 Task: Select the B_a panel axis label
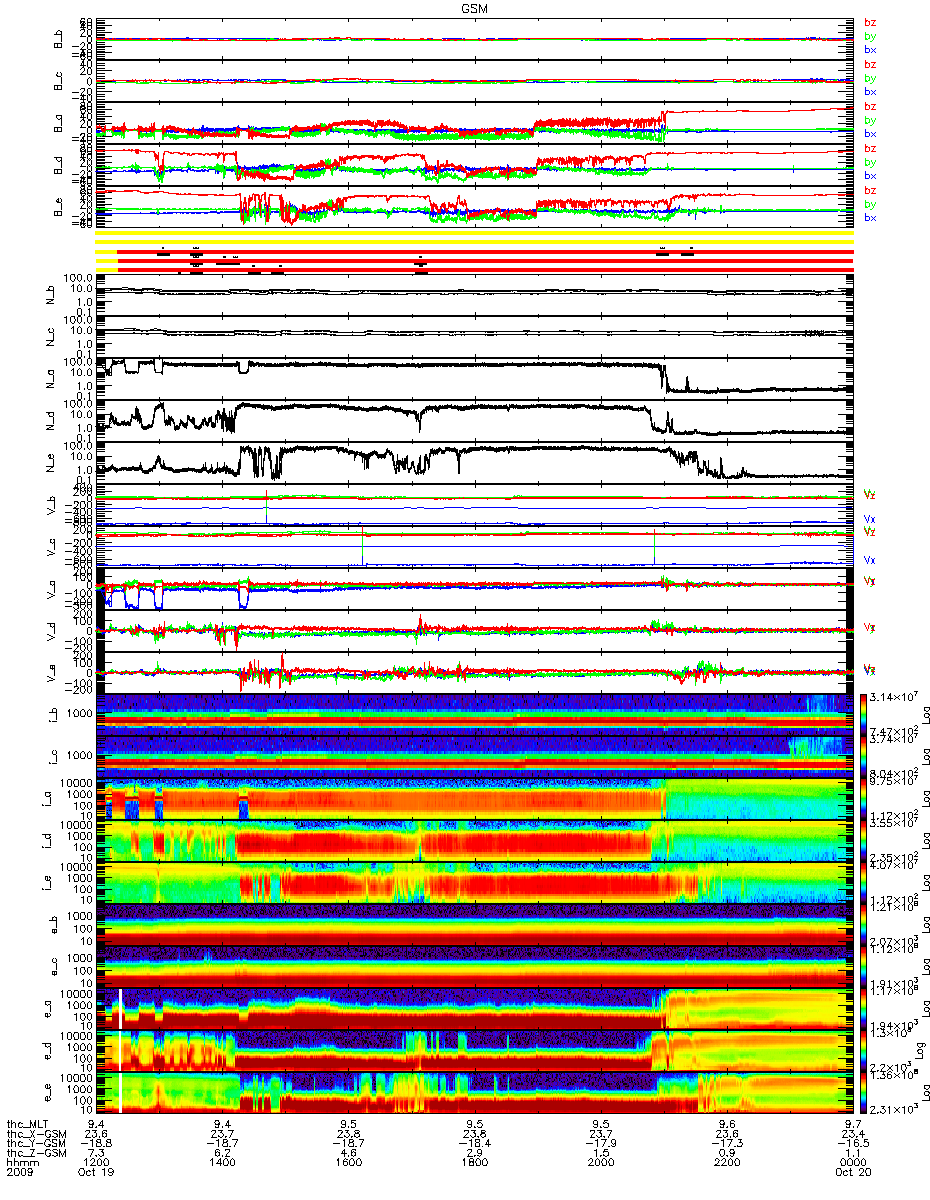point(57,123)
